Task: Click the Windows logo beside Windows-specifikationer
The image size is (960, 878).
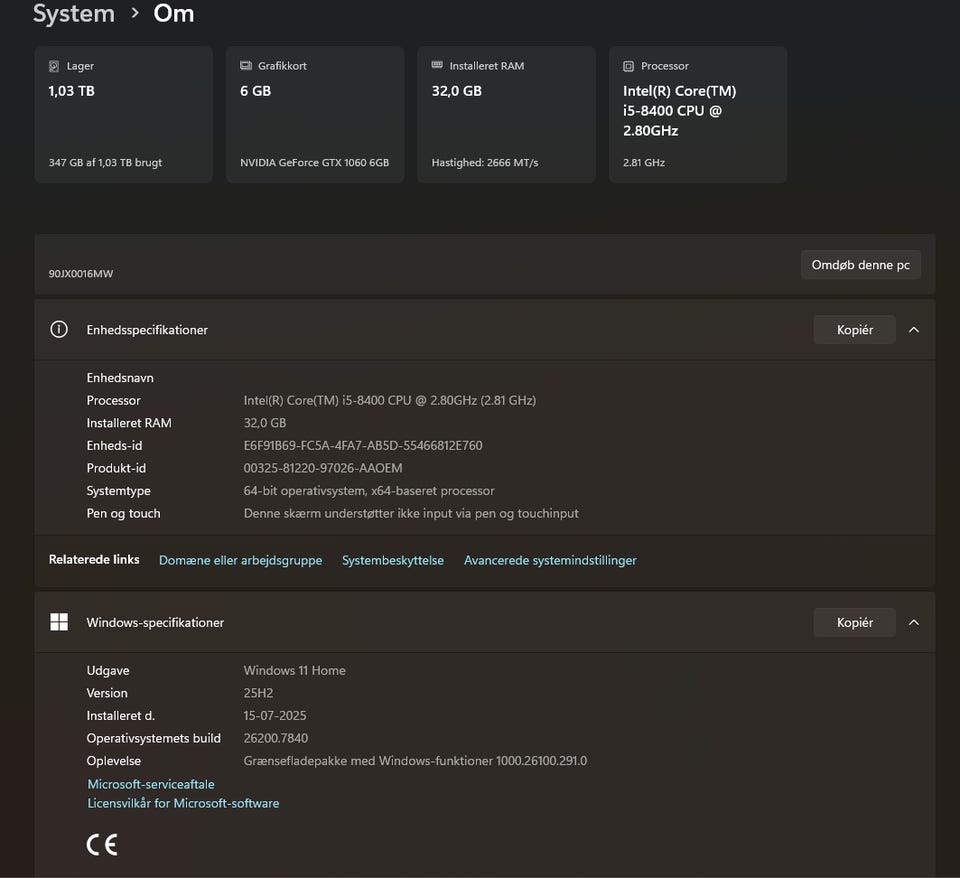Action: (59, 622)
